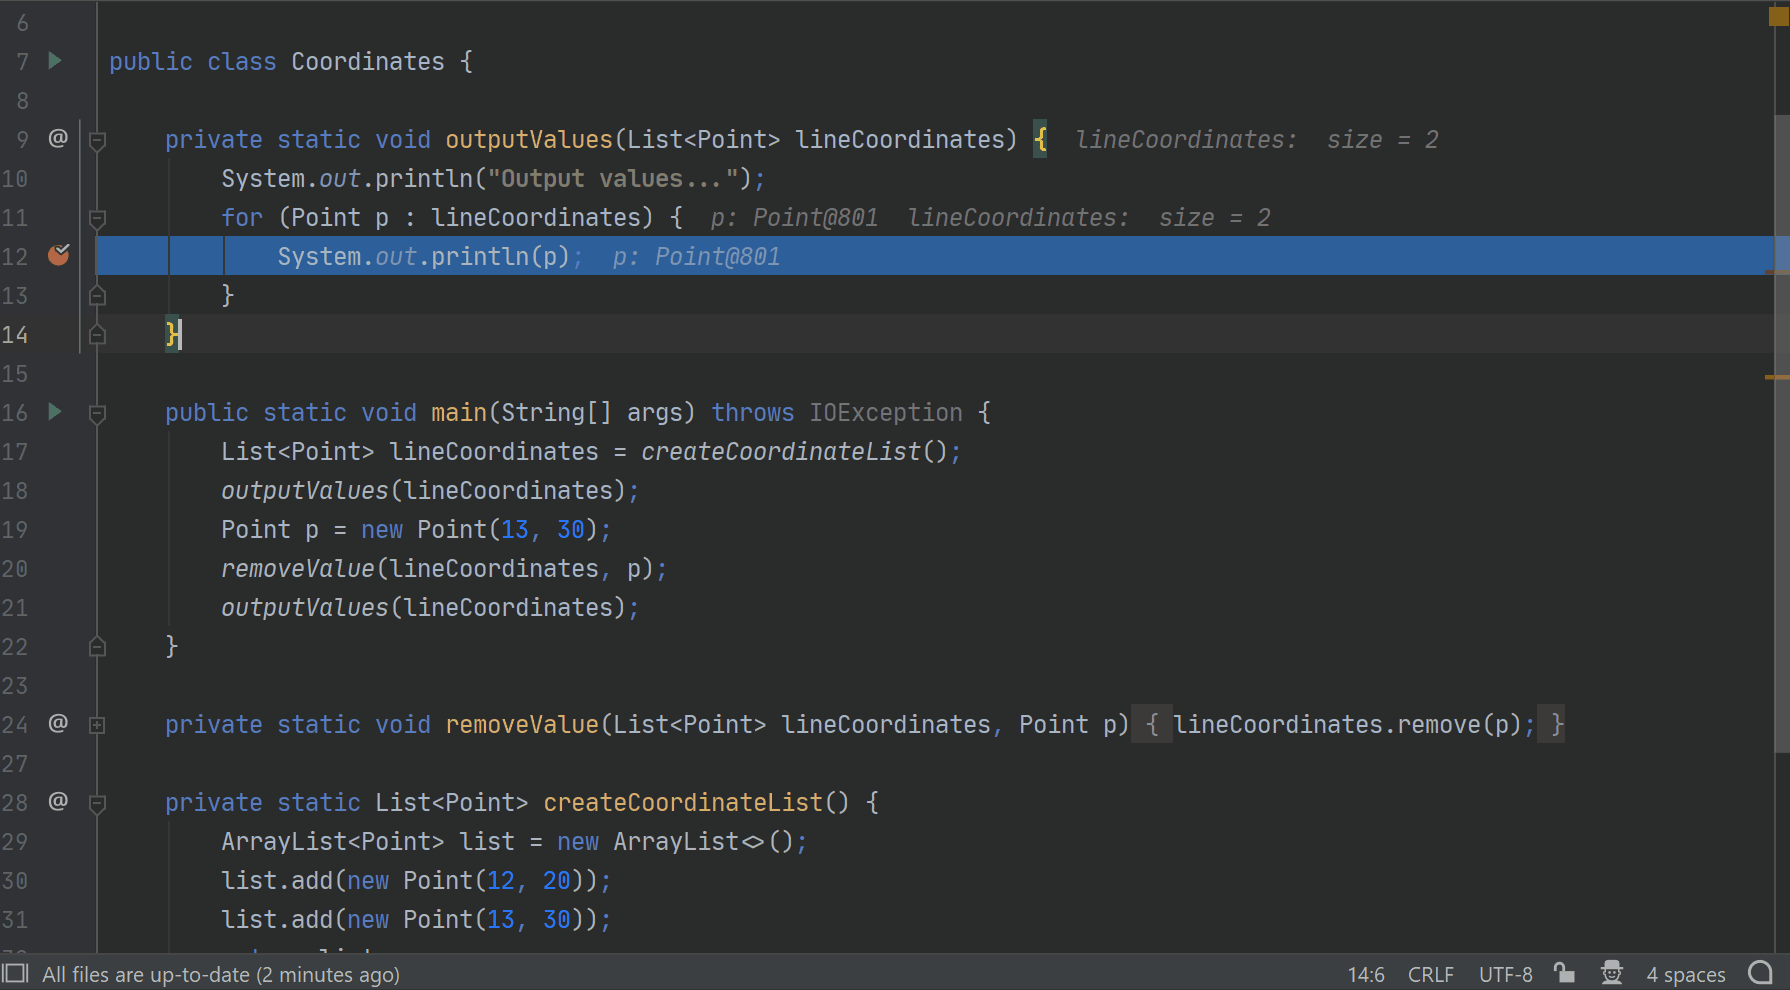Image resolution: width=1790 pixels, height=990 pixels.
Task: Click the UTF-8 encoding widget
Action: click(x=1504, y=973)
